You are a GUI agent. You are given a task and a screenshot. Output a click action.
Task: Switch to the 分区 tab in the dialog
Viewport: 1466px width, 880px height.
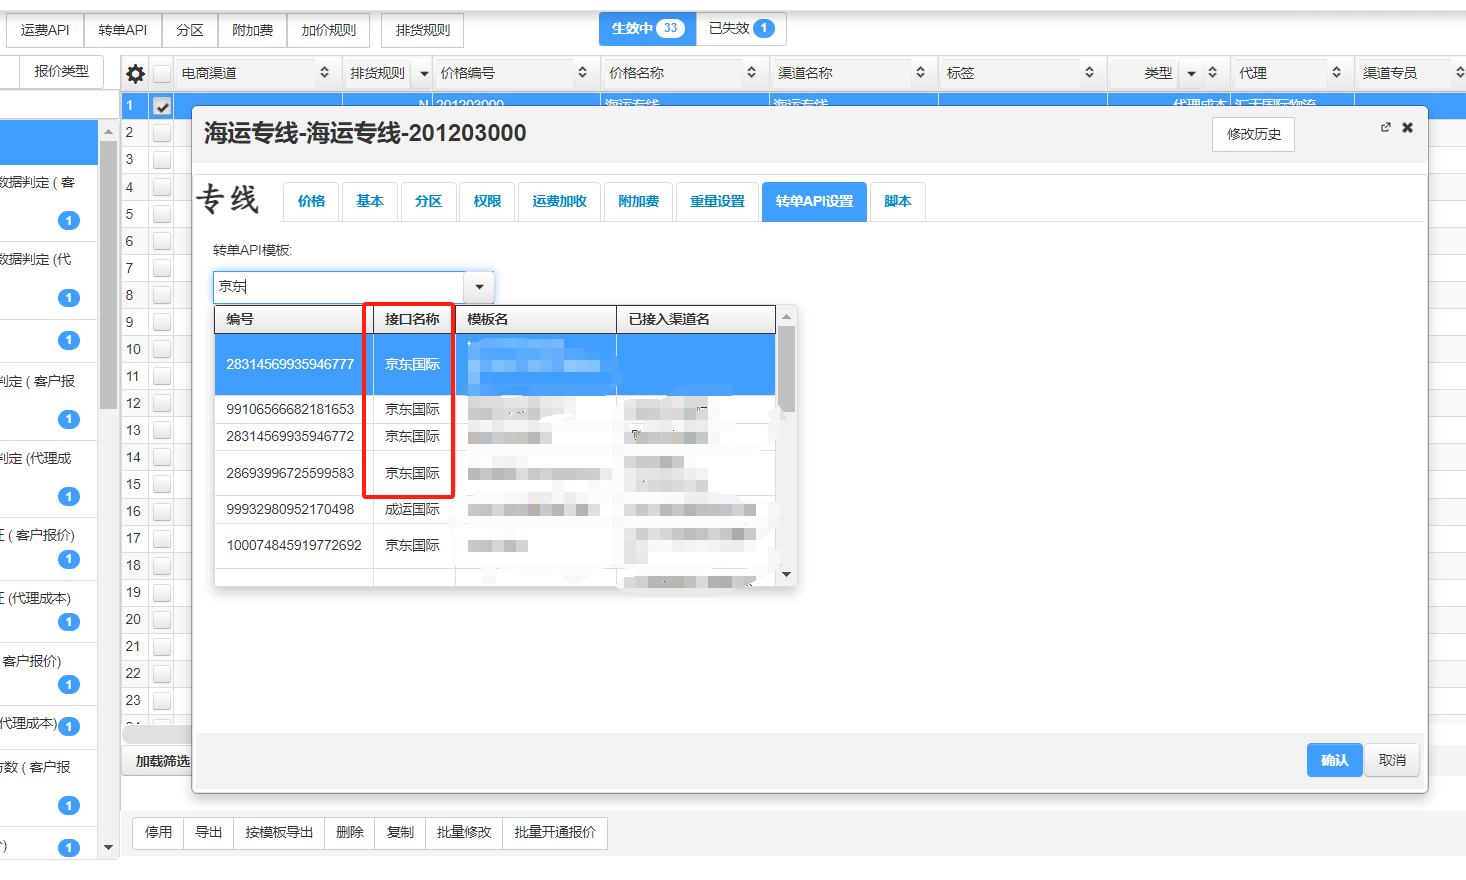pyautogui.click(x=429, y=201)
